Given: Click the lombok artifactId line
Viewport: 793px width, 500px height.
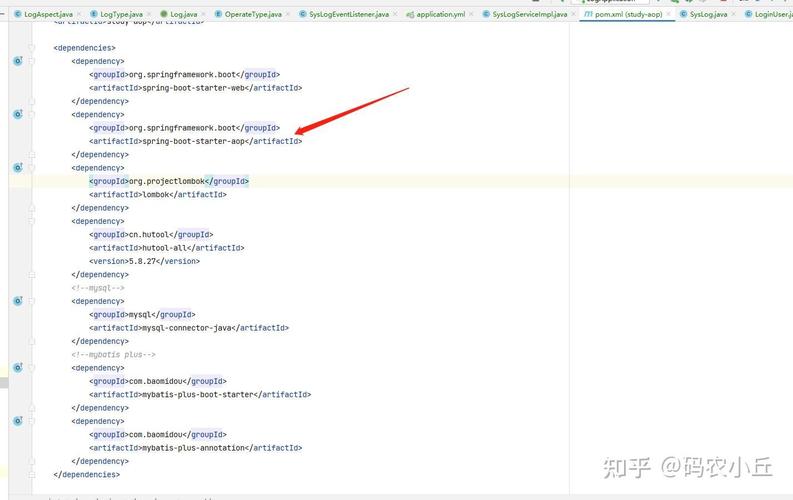Looking at the screenshot, I should click(158, 195).
